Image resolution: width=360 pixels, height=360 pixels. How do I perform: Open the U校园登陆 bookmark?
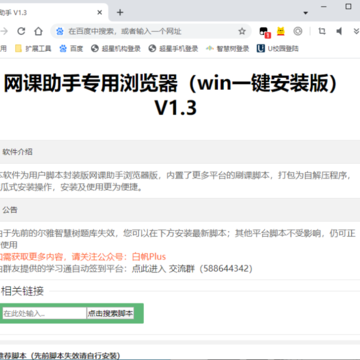[x=277, y=49]
